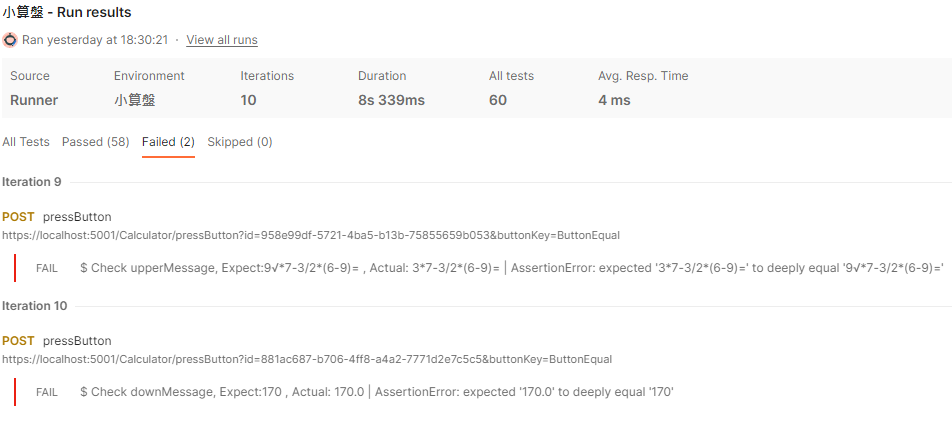Screen dimensions: 952x446
Task: Open the Skipped (0) tab
Action: 240,142
